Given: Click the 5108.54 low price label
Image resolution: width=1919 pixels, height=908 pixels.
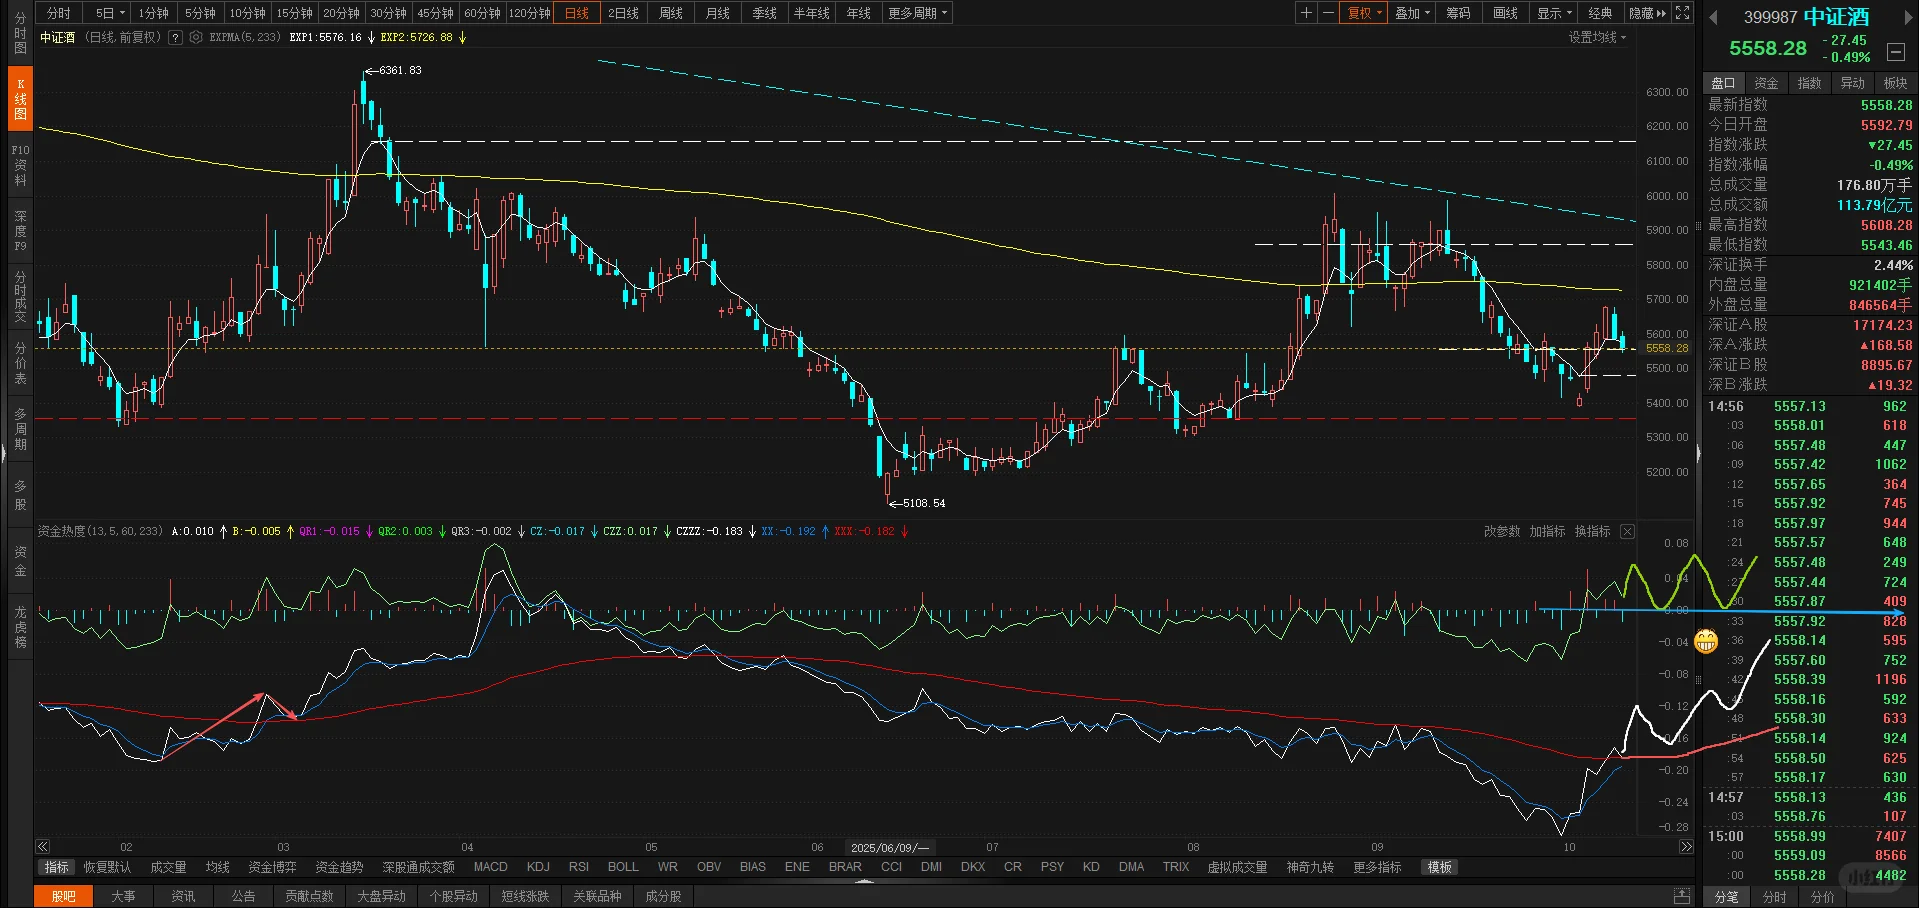Looking at the screenshot, I should [924, 503].
